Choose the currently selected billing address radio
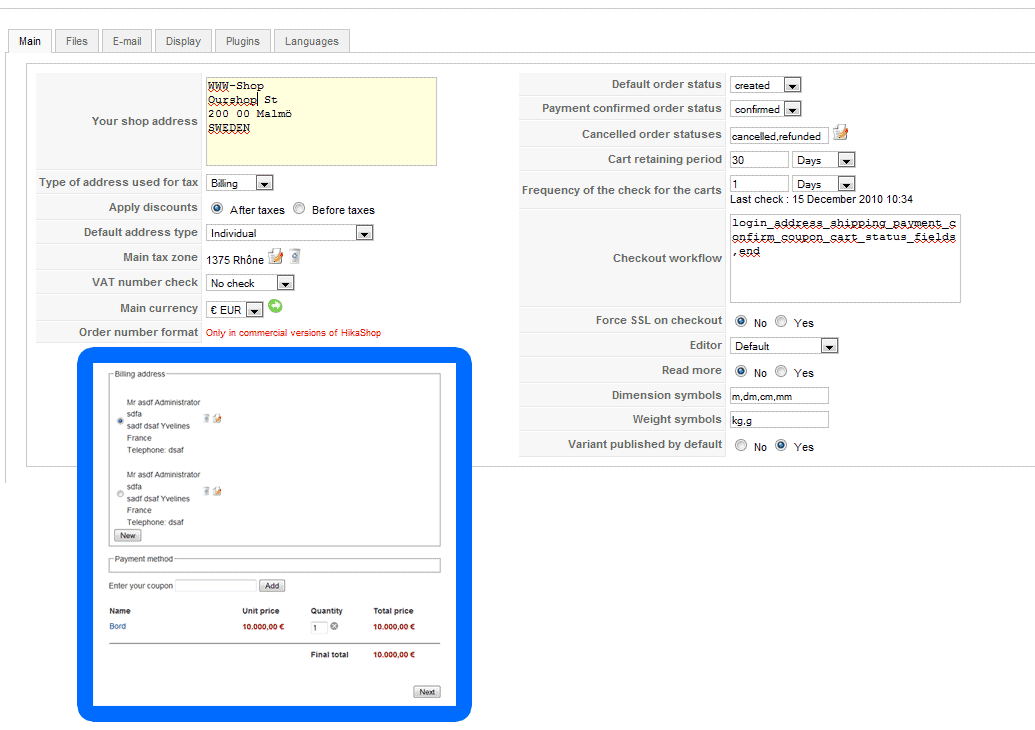 pyautogui.click(x=120, y=420)
